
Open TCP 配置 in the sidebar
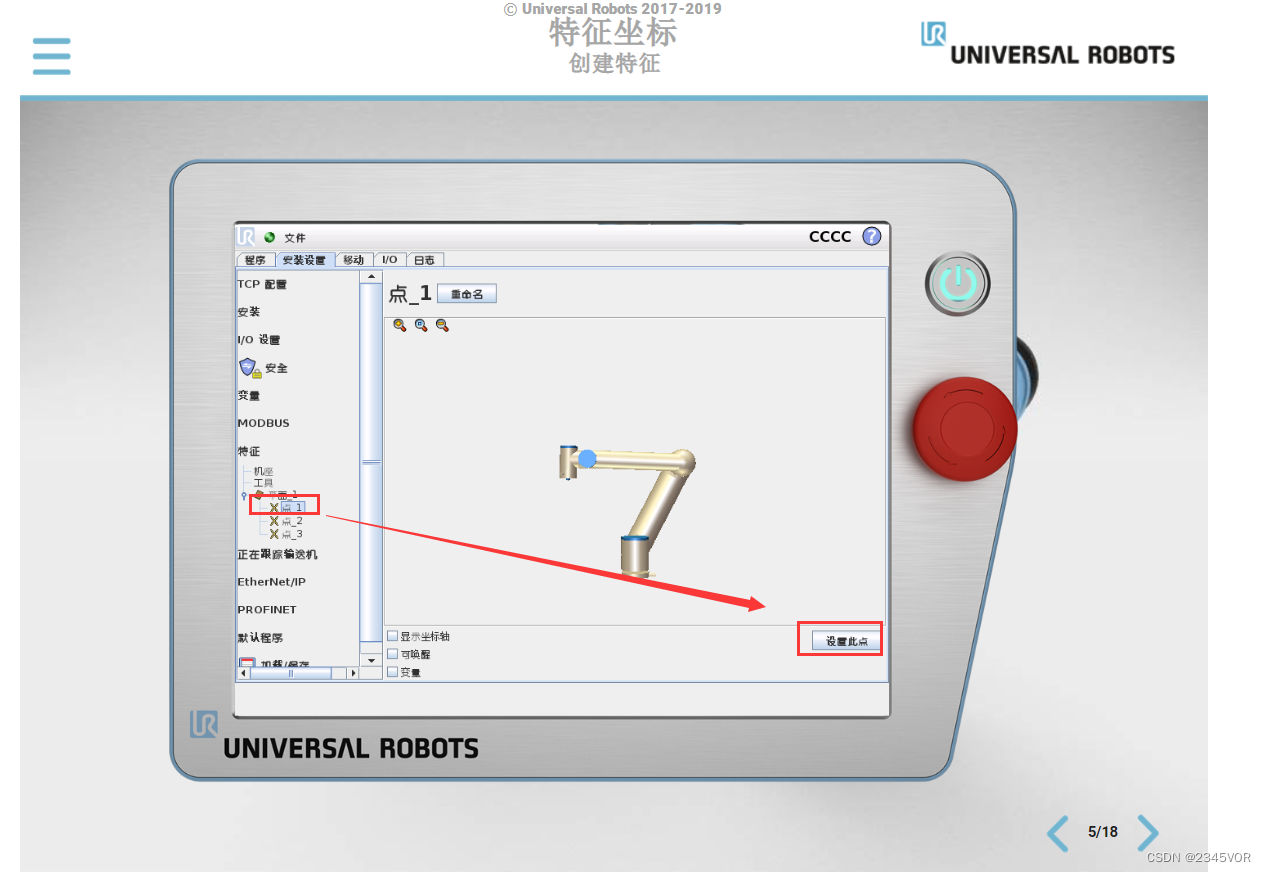tap(262, 284)
